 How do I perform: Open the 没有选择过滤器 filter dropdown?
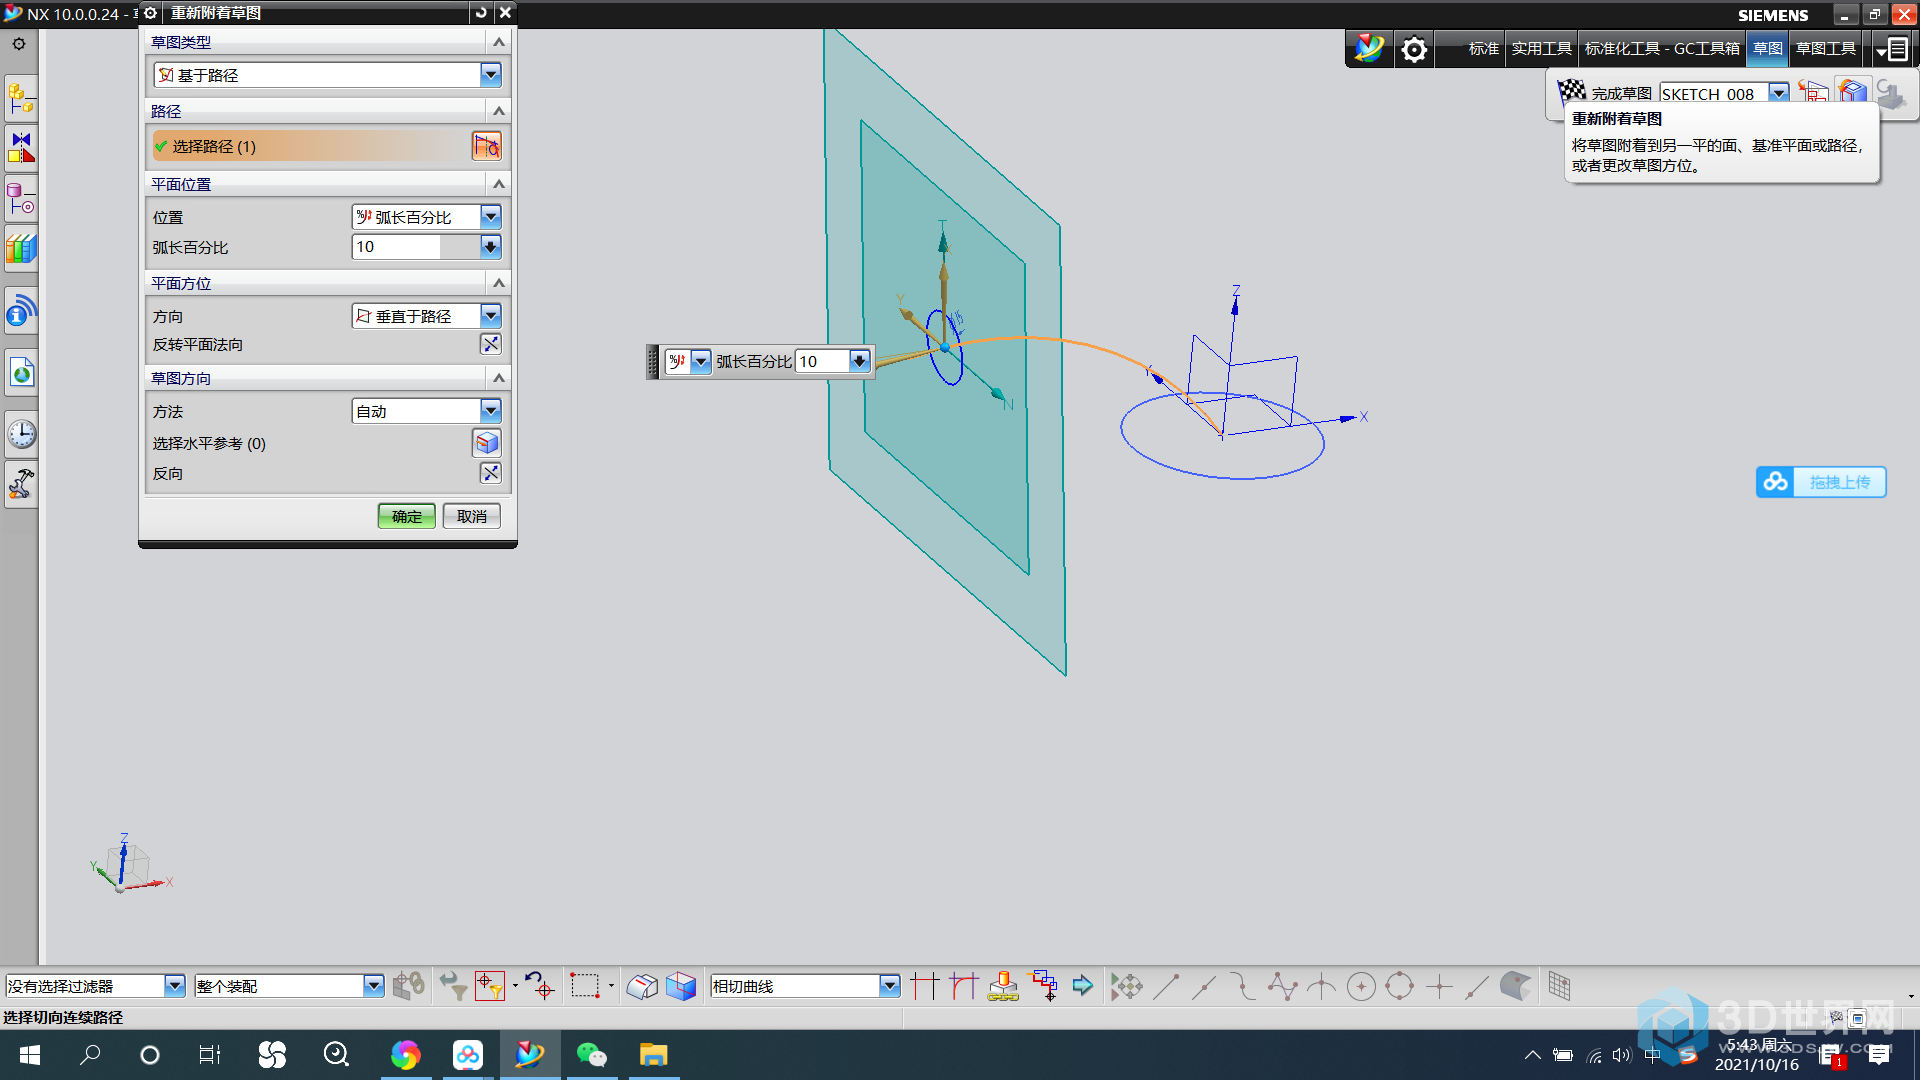pos(174,986)
